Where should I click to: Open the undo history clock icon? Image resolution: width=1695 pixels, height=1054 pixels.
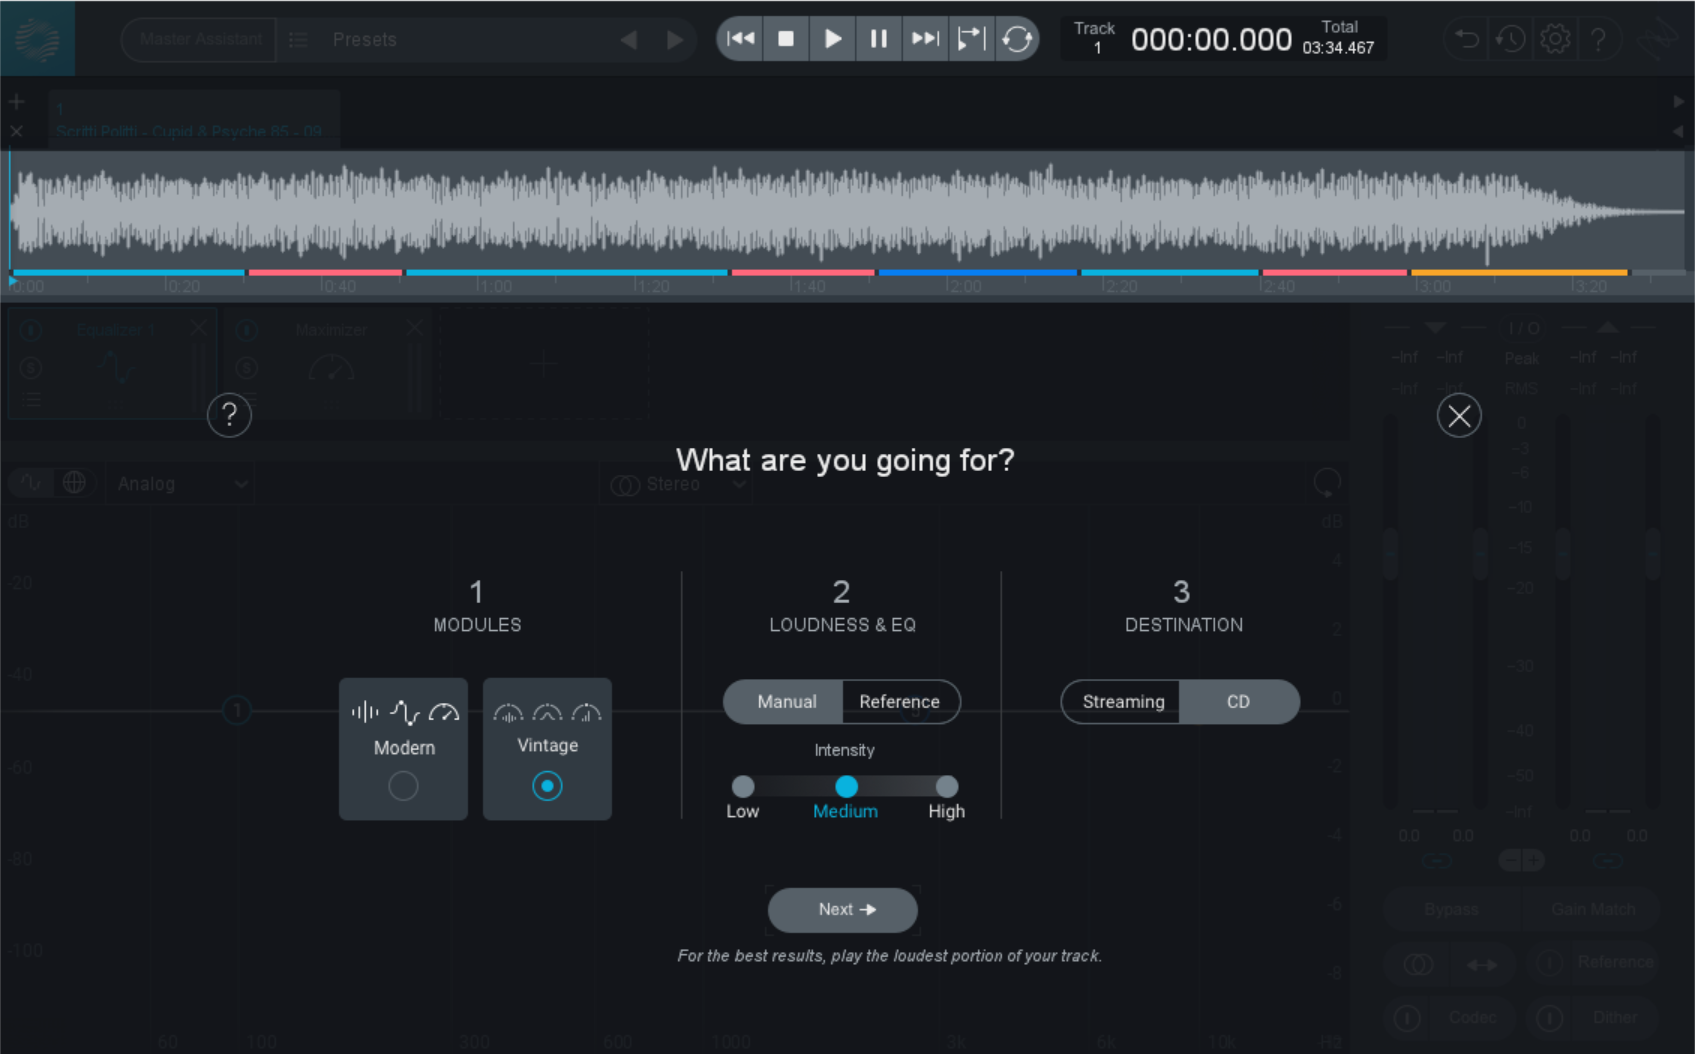1510,39
